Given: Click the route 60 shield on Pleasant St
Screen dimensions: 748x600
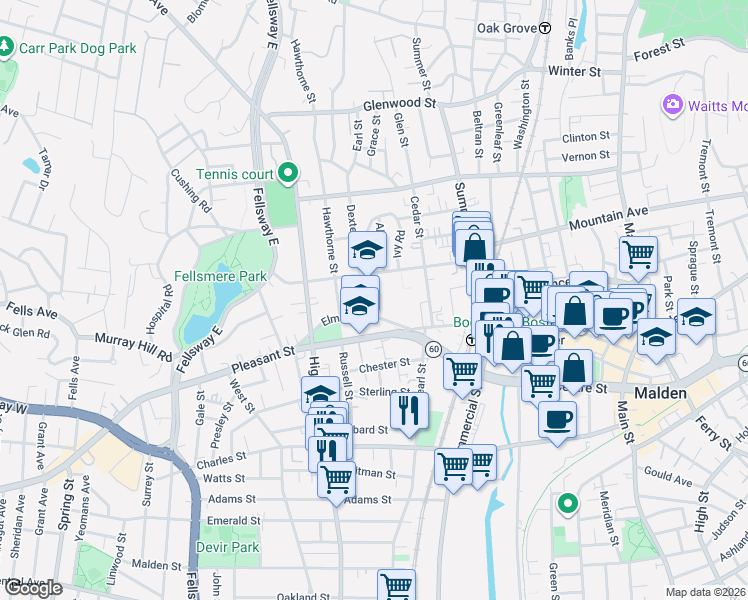Looking at the screenshot, I should pyautogui.click(x=433, y=349).
